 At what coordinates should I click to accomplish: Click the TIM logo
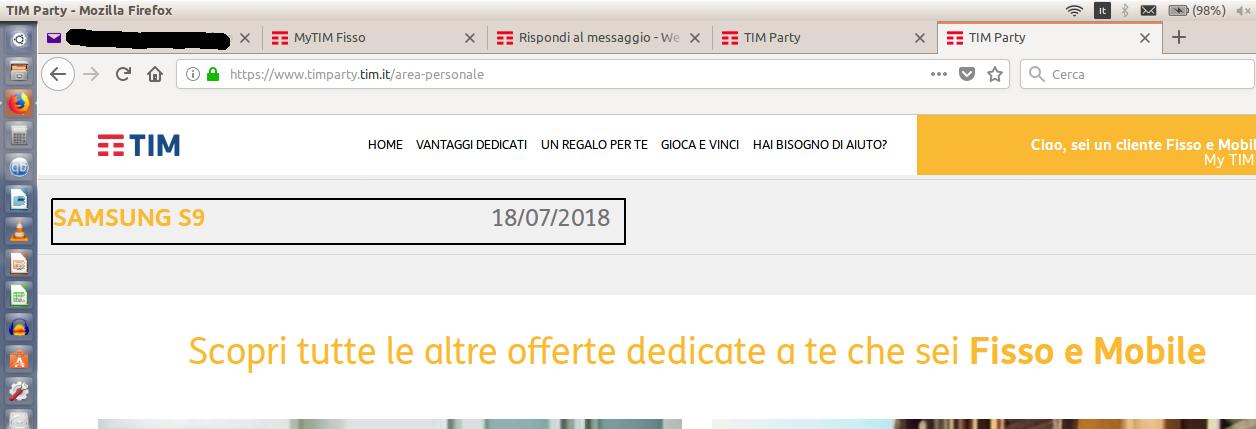(139, 145)
